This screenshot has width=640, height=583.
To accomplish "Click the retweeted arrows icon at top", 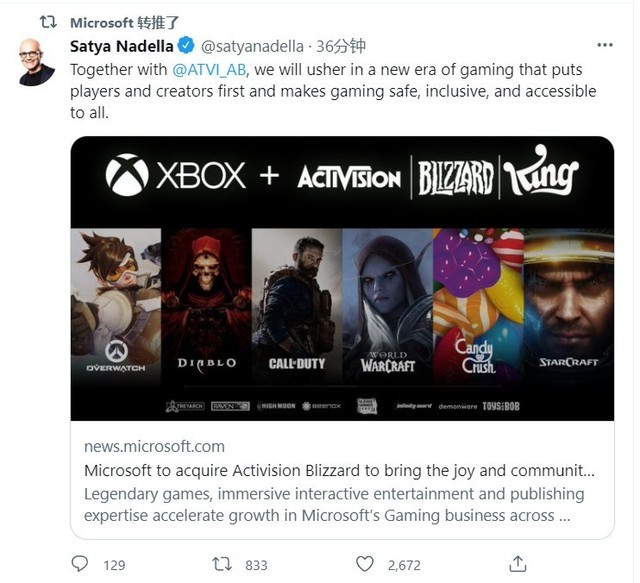I will 50,21.
